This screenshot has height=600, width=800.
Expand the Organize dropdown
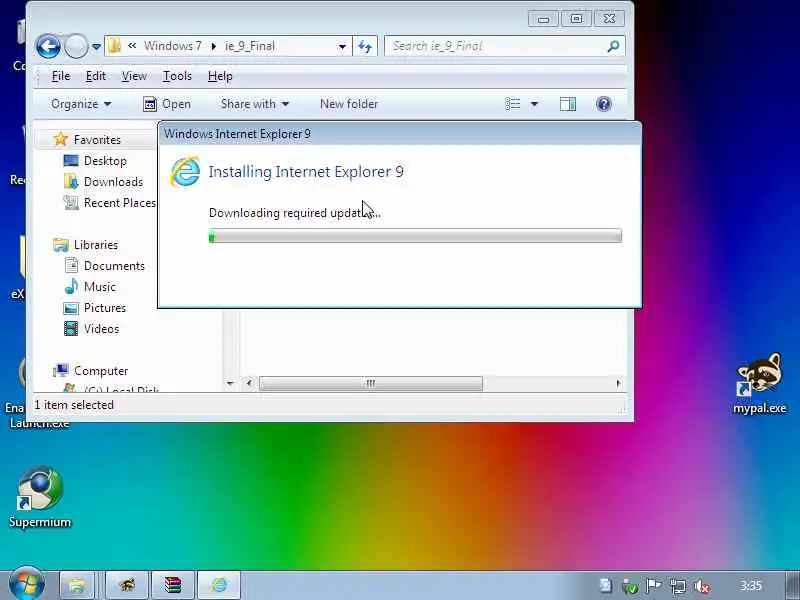81,104
